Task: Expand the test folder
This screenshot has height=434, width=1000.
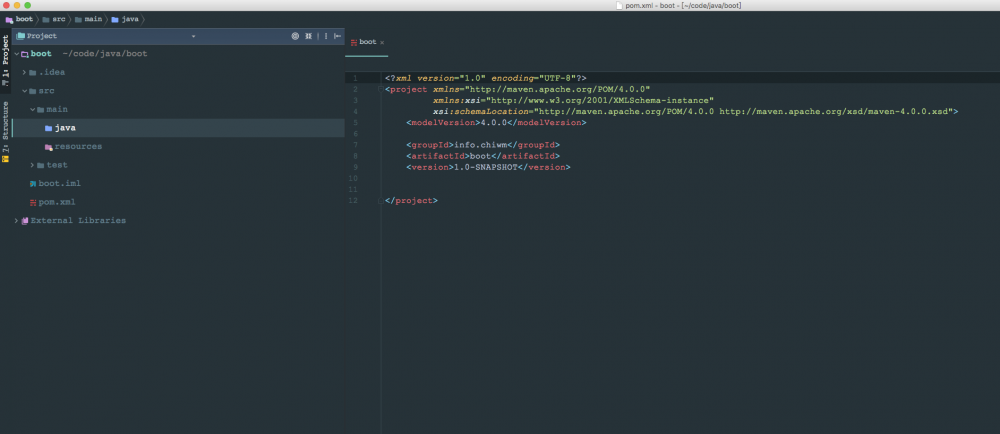Action: click(x=32, y=165)
